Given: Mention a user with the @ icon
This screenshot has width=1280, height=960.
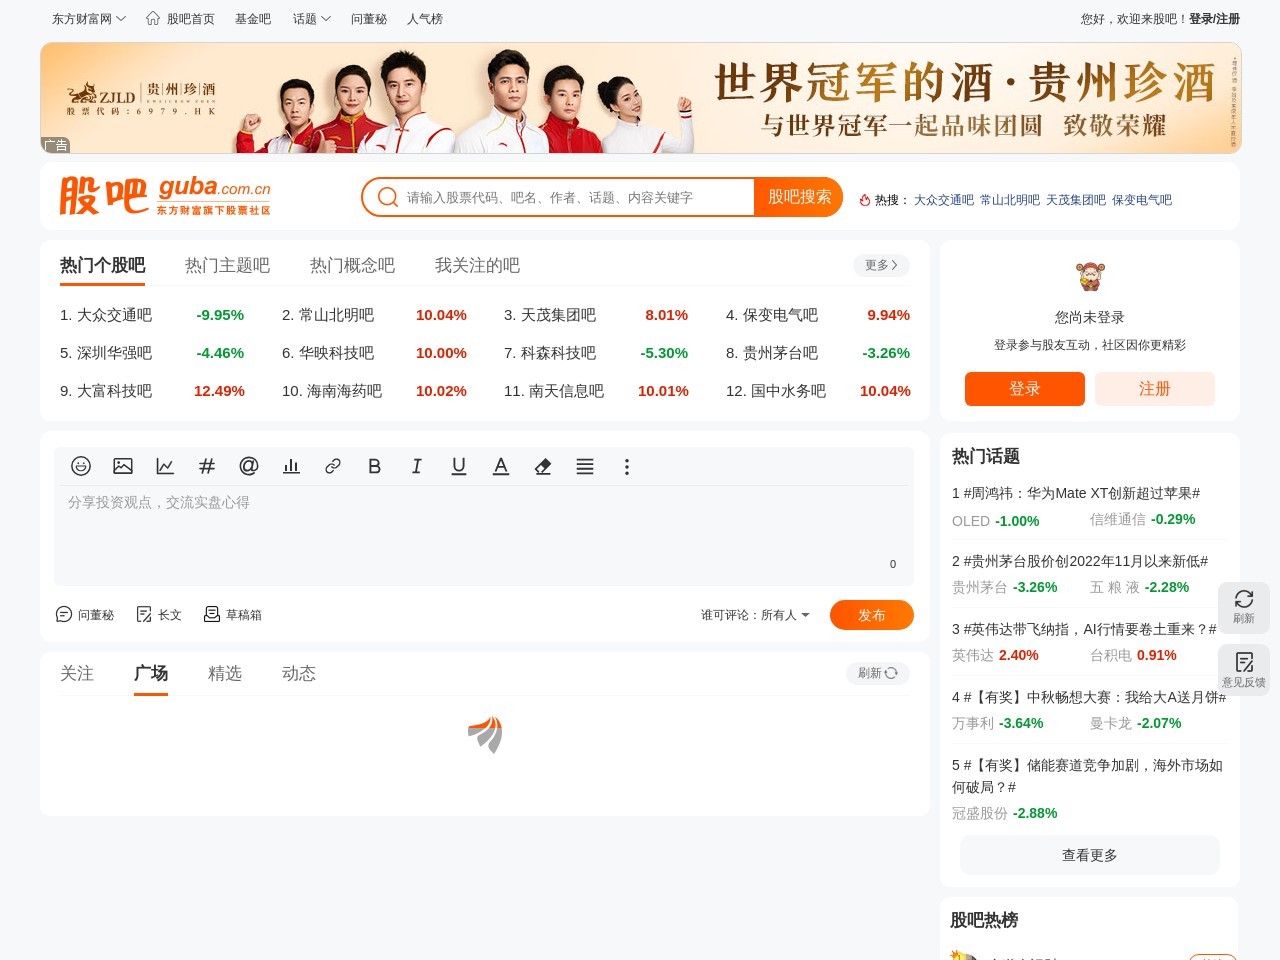Looking at the screenshot, I should (x=249, y=466).
